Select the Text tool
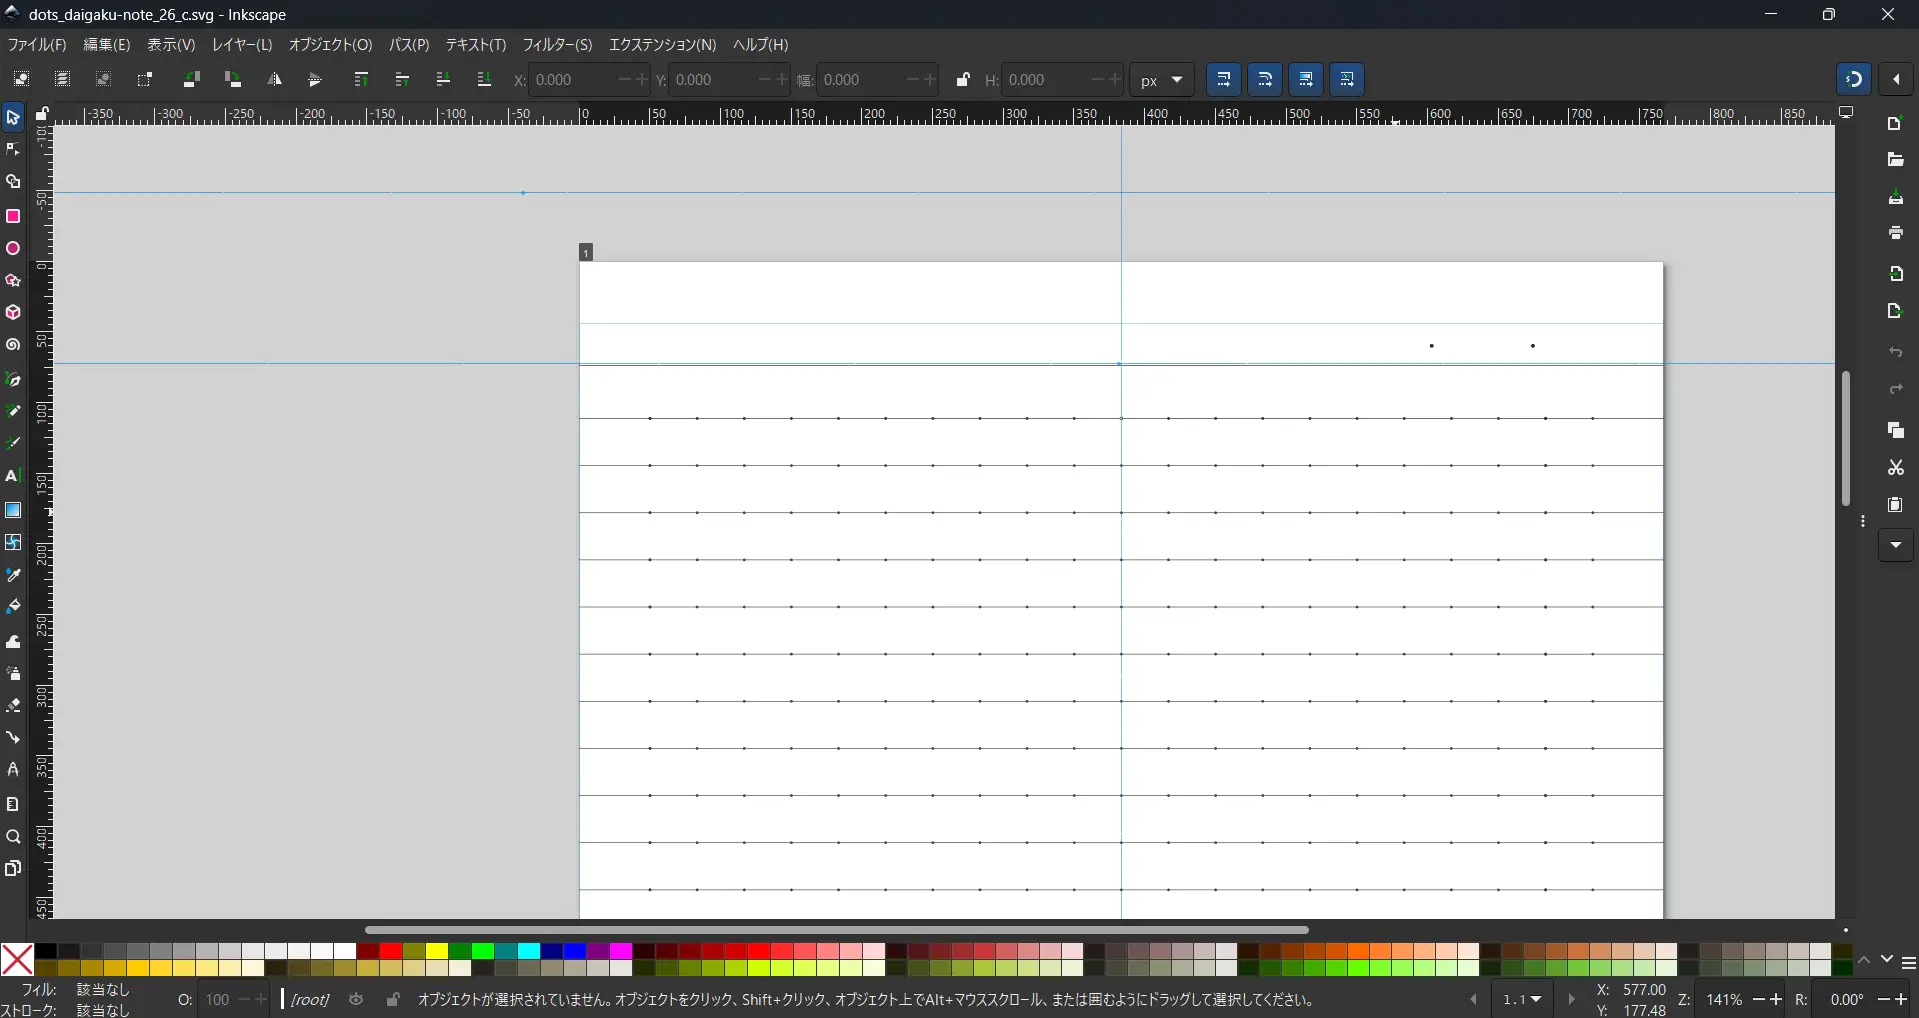 click(x=13, y=476)
